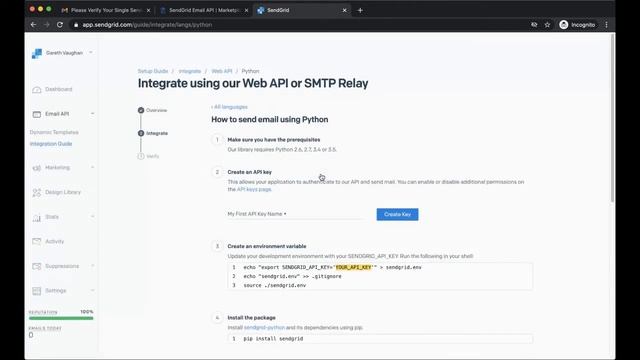
Task: Switch to the Please Verify Your Single Sender tab
Action: point(106,10)
